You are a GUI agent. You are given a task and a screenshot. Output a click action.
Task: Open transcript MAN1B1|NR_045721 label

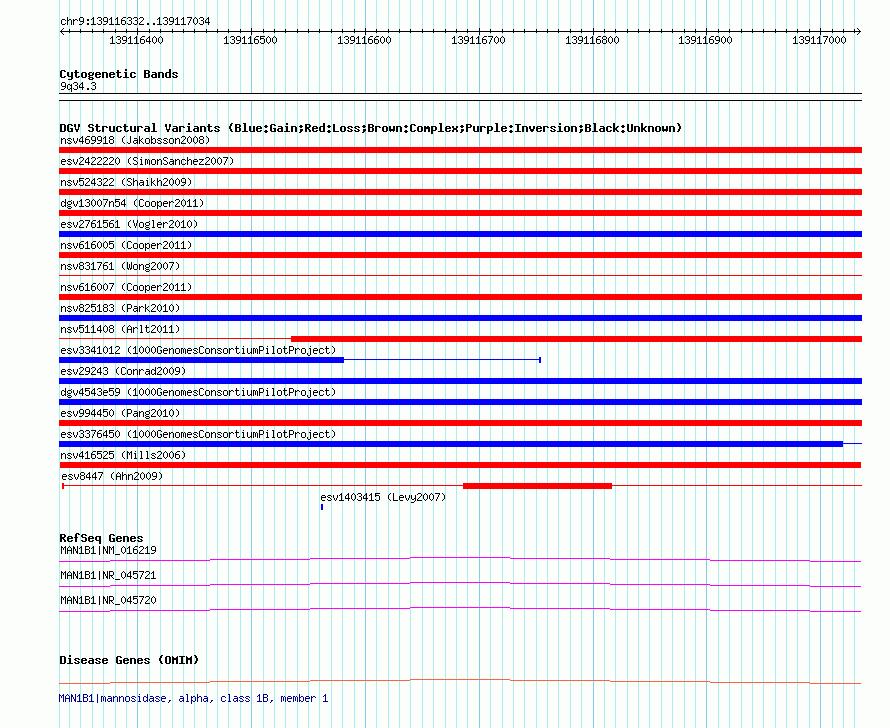[108, 575]
